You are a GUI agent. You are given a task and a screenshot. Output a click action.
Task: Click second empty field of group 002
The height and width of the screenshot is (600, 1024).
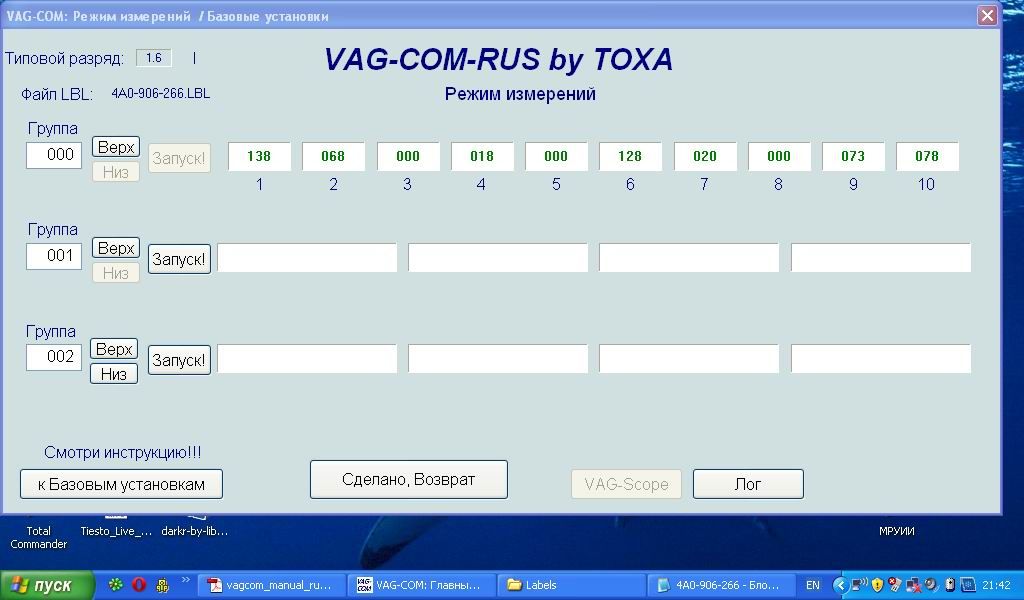coord(498,359)
